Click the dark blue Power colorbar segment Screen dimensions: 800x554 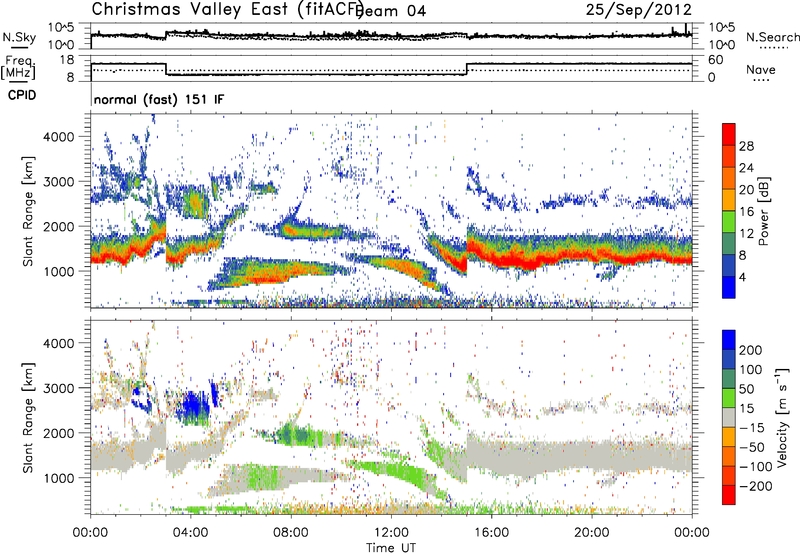[729, 265]
